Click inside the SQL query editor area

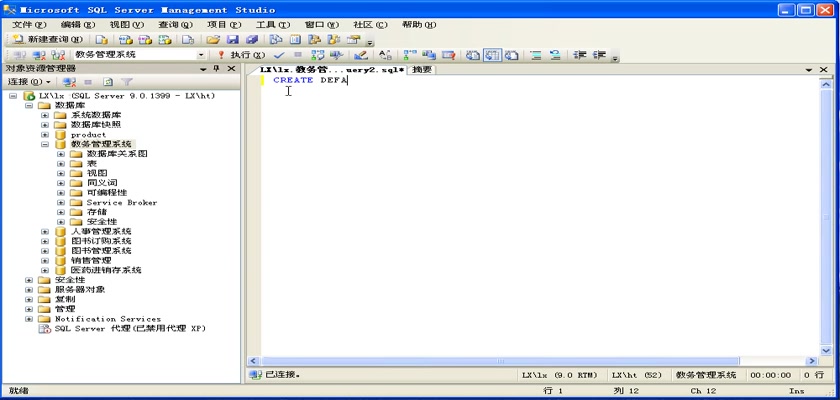540,214
